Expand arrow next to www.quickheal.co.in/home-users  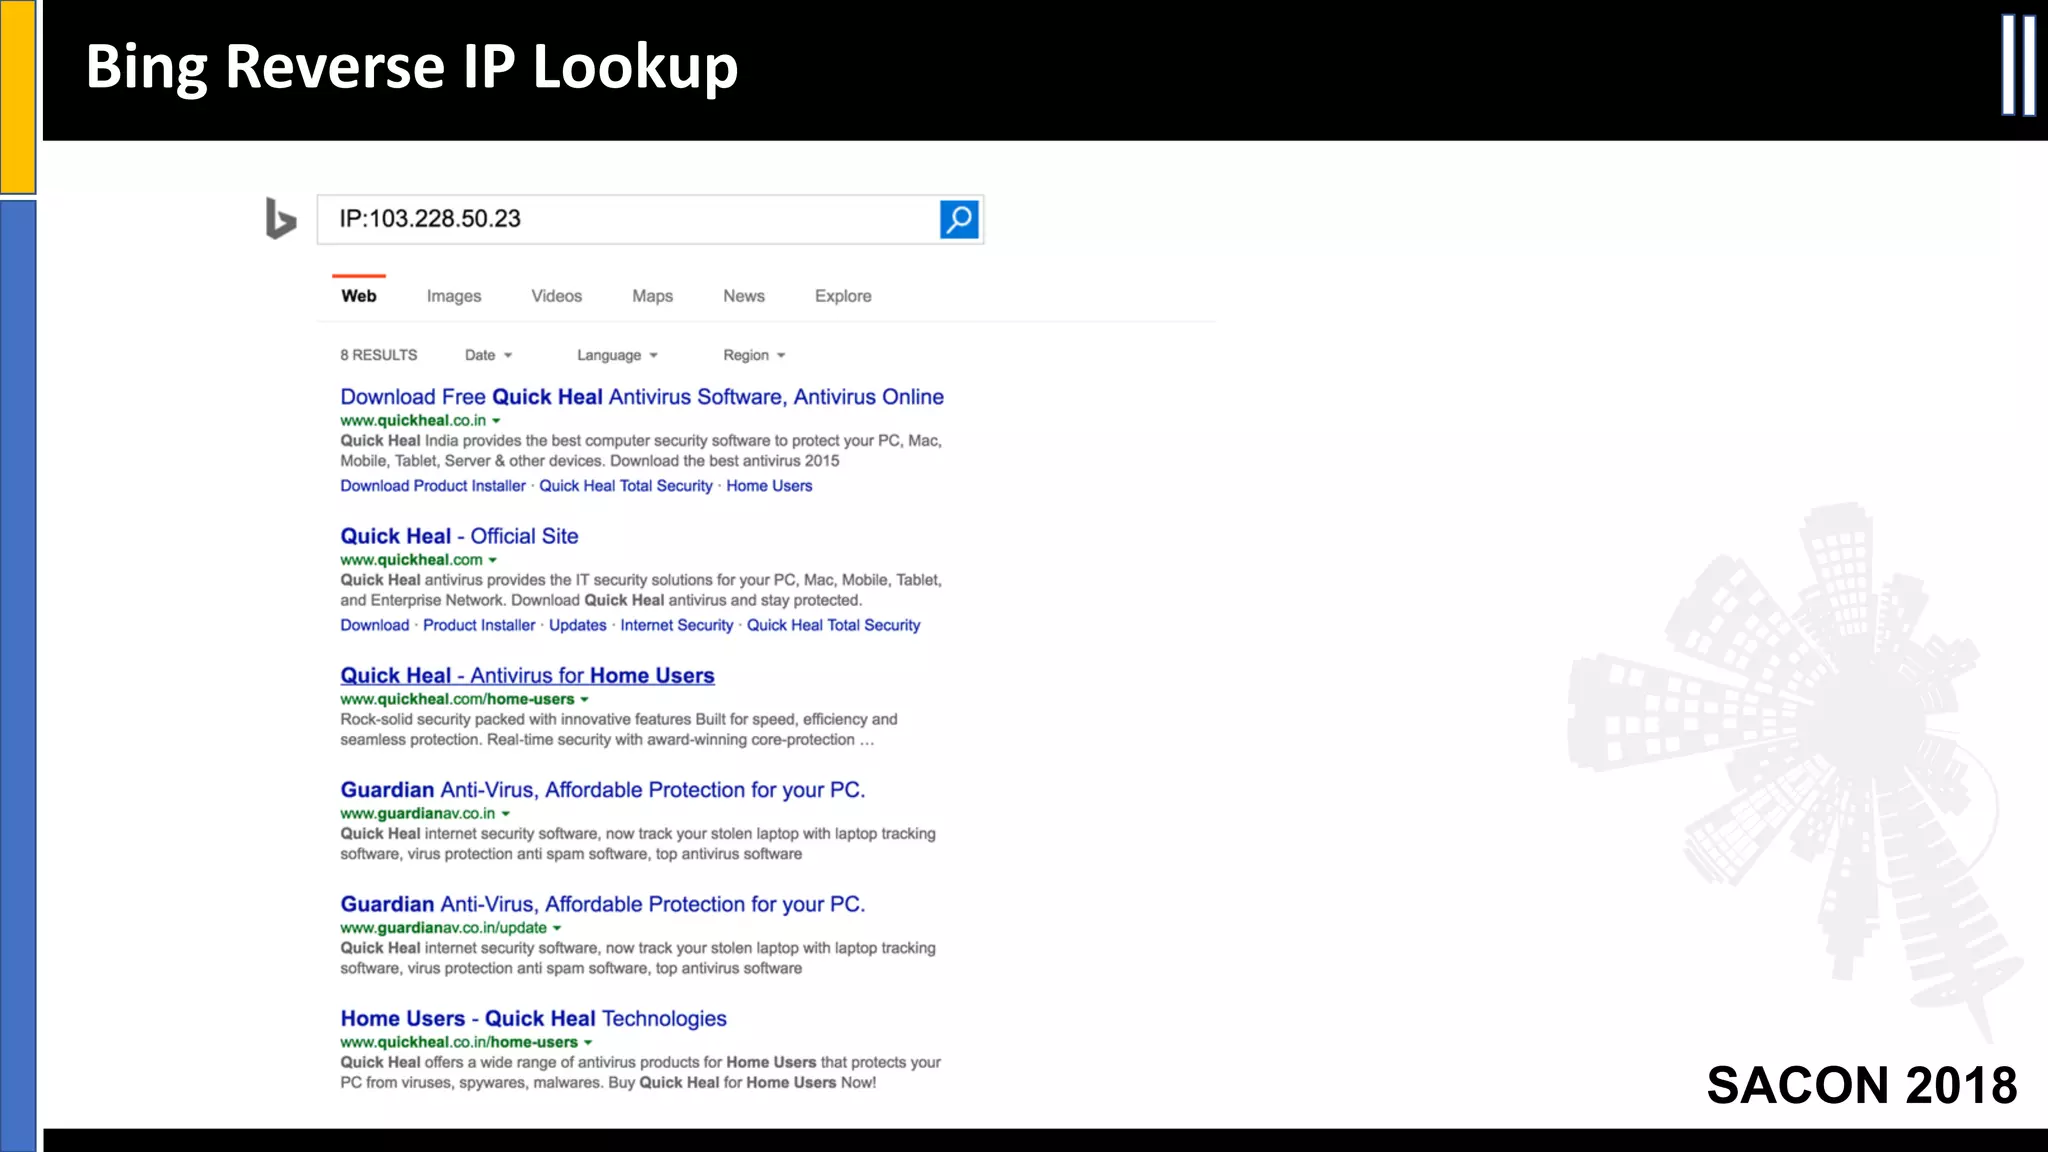tap(588, 1043)
